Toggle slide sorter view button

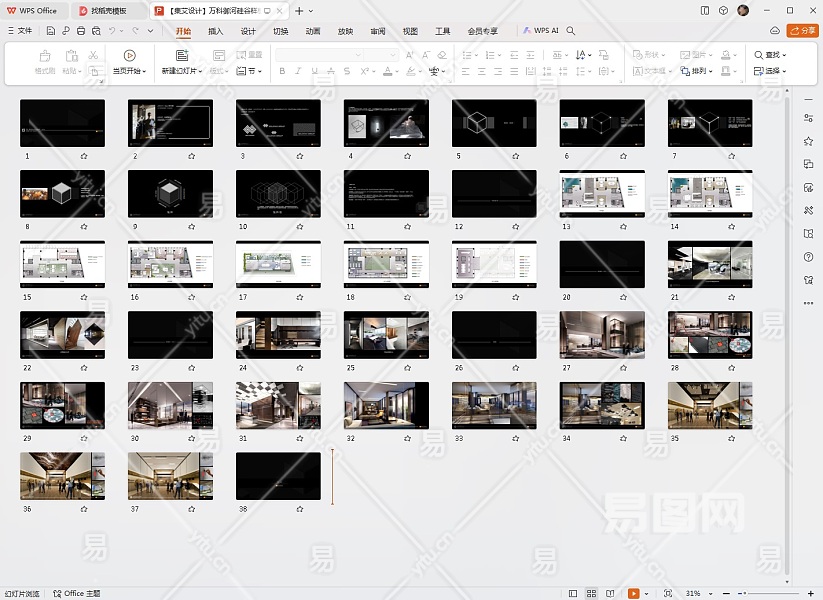(x=592, y=593)
